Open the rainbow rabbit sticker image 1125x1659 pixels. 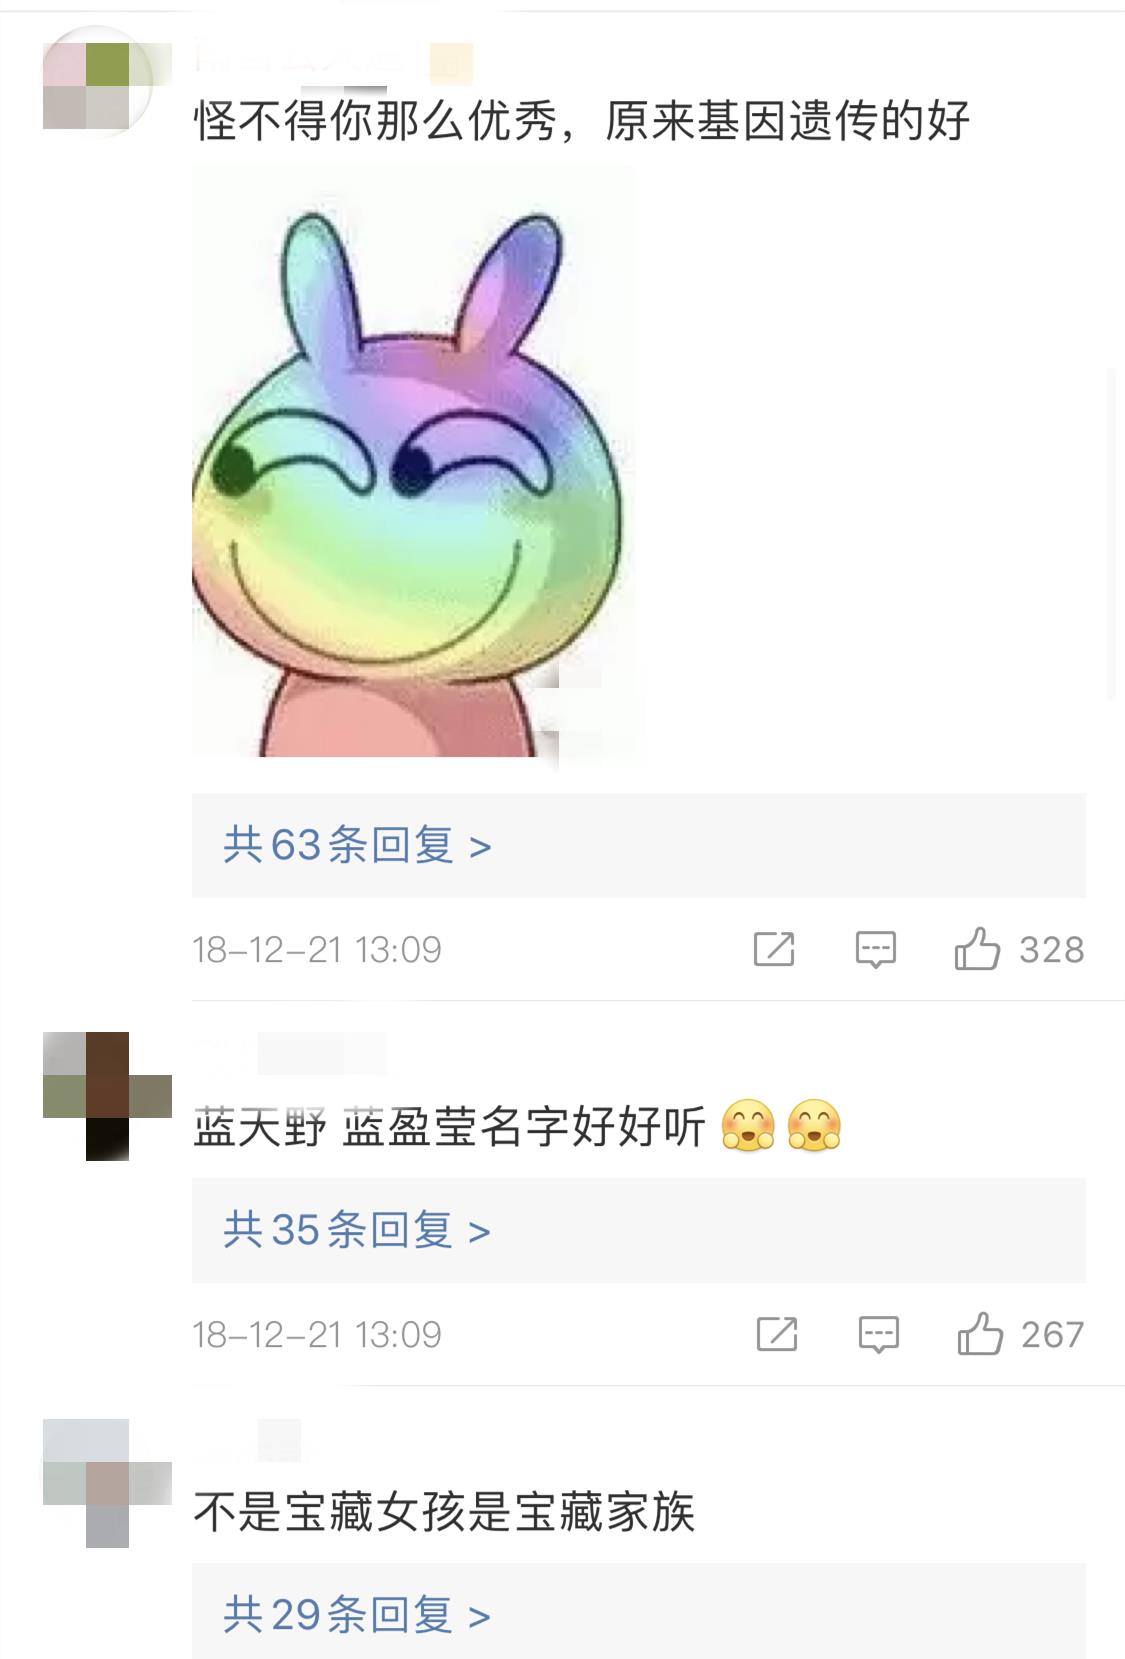tap(413, 460)
